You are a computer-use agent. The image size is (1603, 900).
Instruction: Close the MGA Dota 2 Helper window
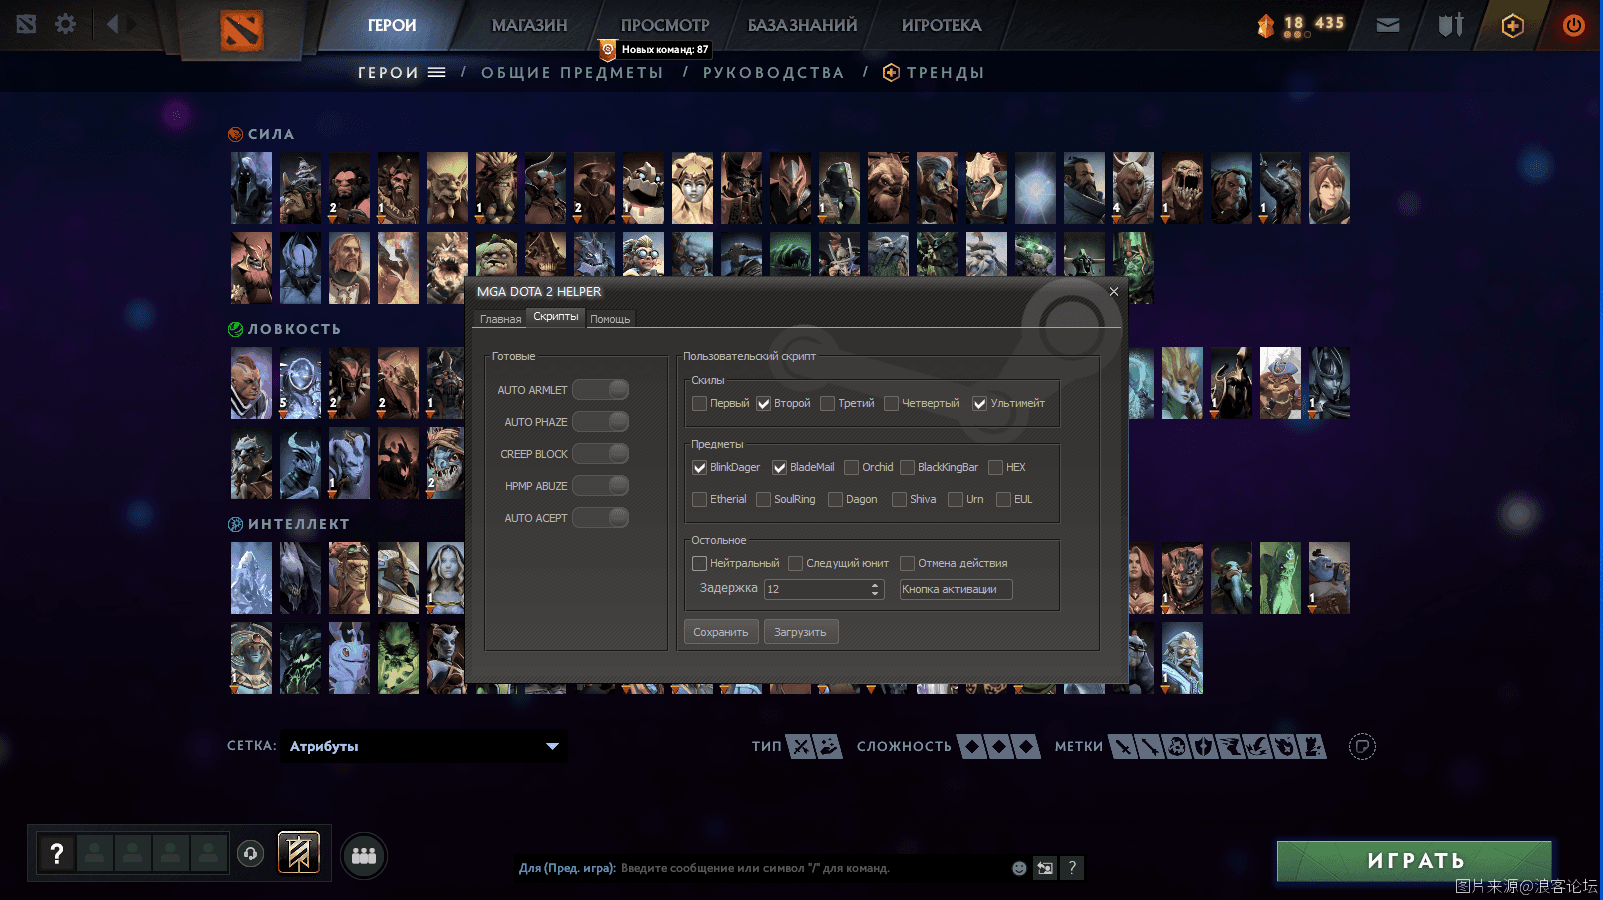coord(1114,292)
